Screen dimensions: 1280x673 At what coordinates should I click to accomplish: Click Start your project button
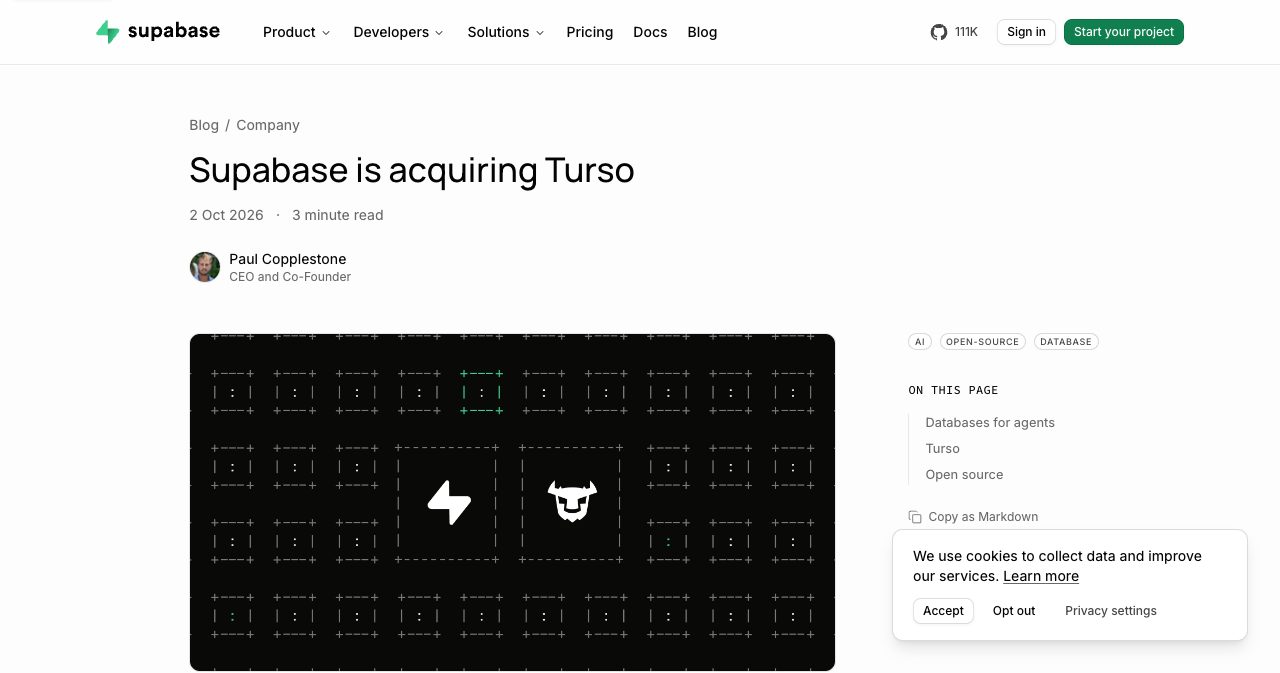coord(1124,32)
